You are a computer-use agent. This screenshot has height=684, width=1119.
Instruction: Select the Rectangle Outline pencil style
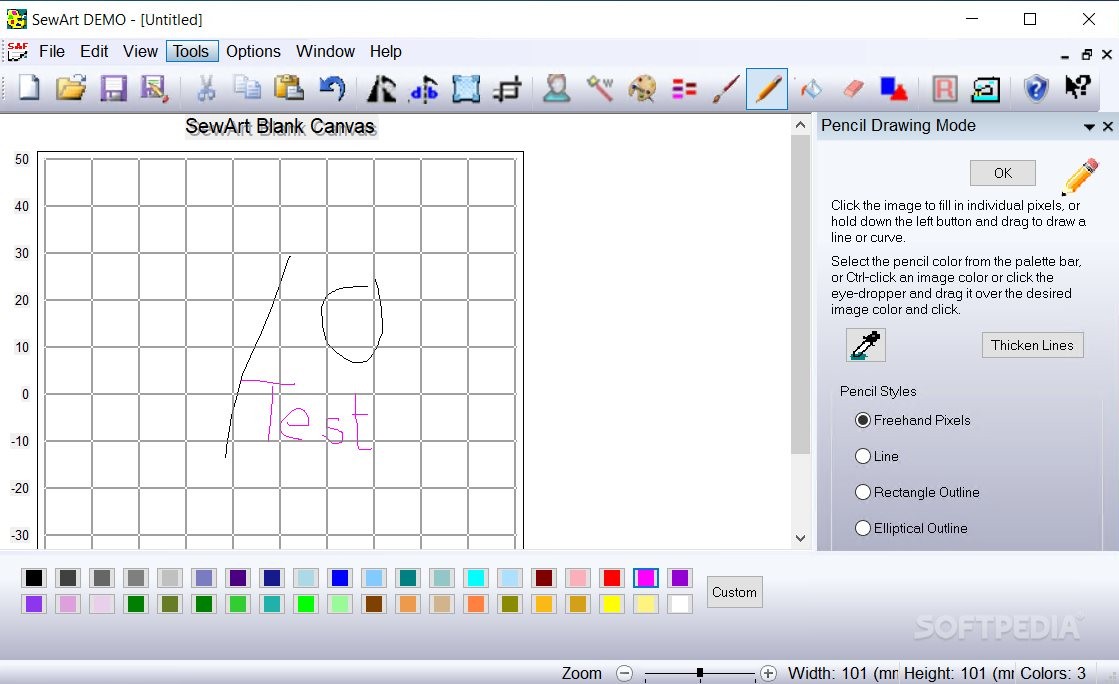pyautogui.click(x=917, y=492)
